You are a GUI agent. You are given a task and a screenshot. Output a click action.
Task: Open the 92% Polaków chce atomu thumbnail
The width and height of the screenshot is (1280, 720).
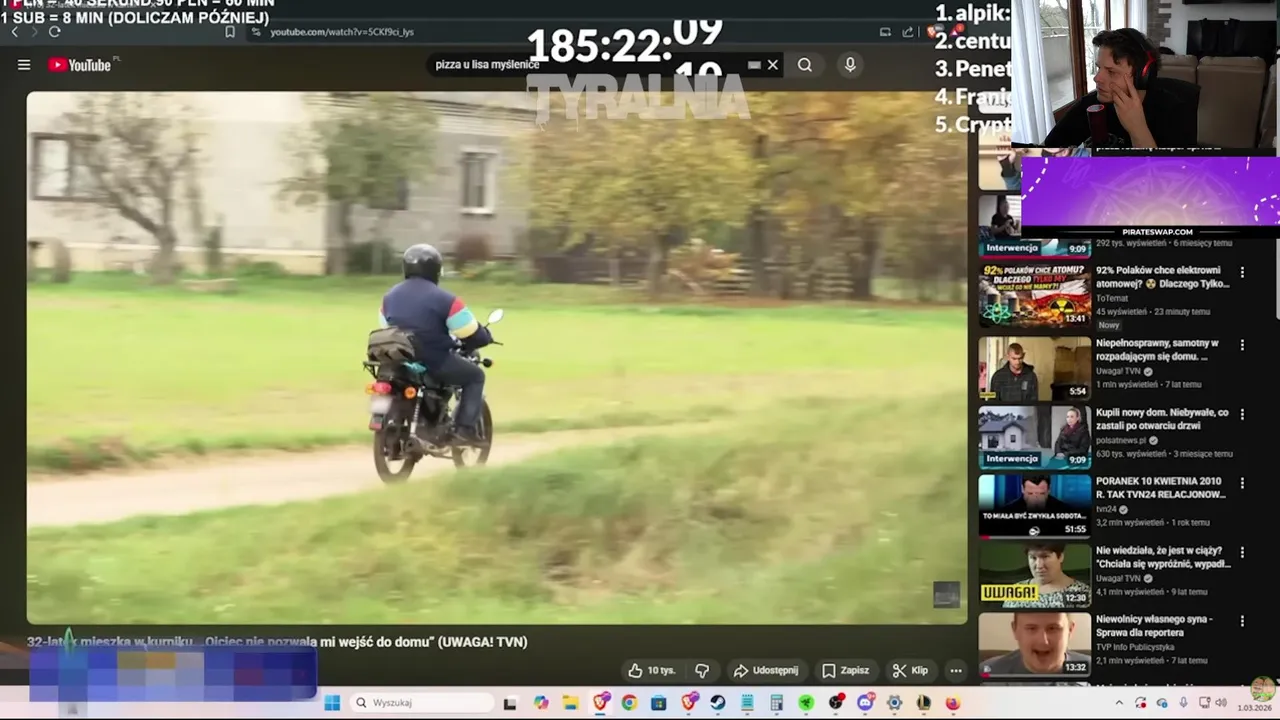point(1034,294)
